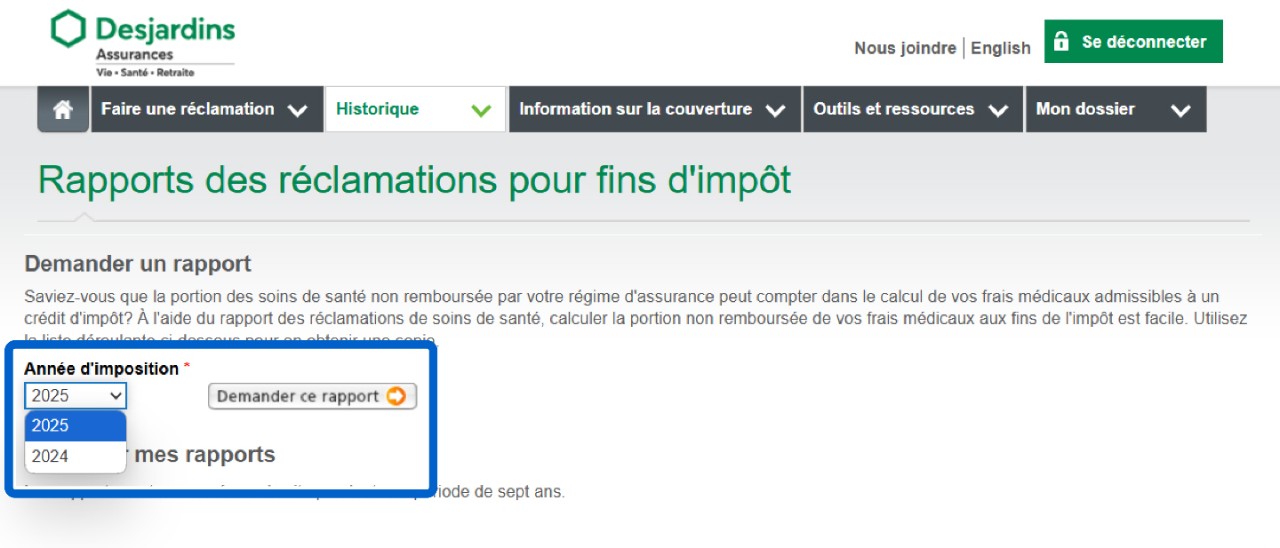Expand the Outils et ressources chevron
This screenshot has width=1280, height=548.
(x=997, y=111)
